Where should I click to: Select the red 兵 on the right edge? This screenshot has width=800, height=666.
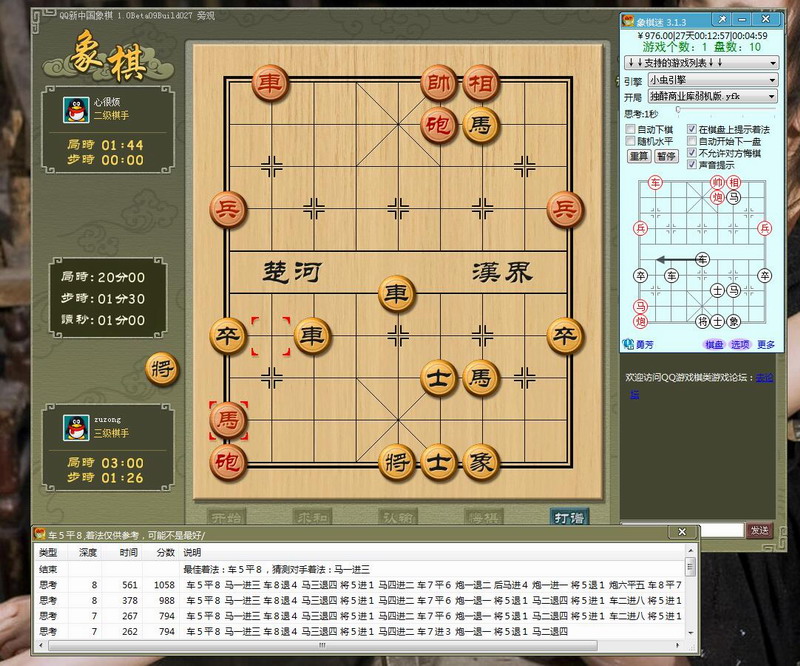(x=565, y=209)
